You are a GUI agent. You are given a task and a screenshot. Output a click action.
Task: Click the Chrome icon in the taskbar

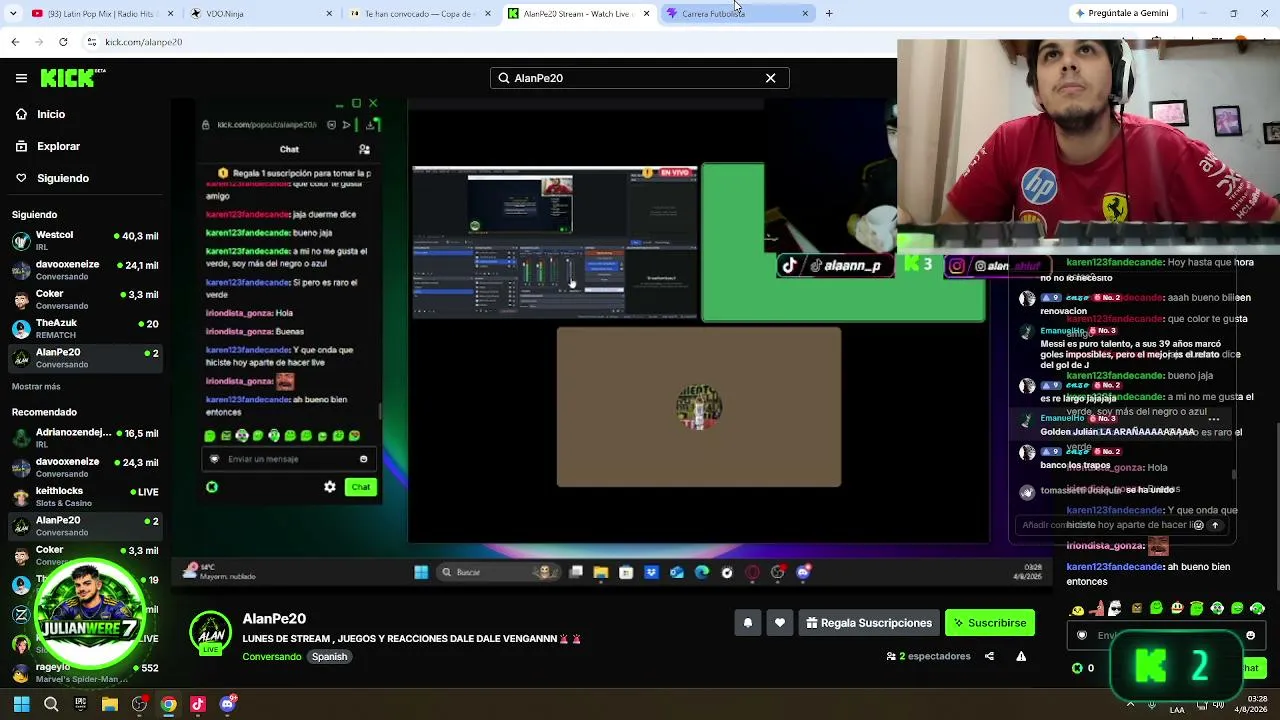[169, 704]
